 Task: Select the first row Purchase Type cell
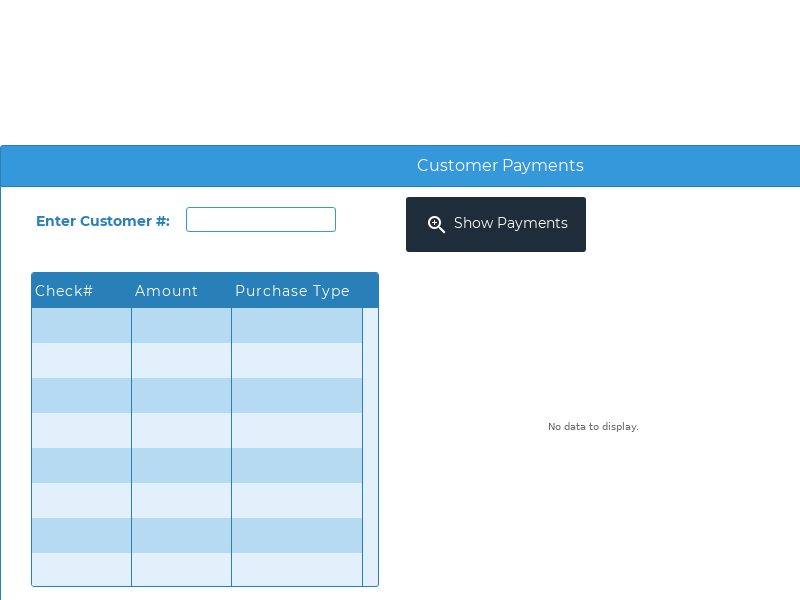[x=297, y=326]
